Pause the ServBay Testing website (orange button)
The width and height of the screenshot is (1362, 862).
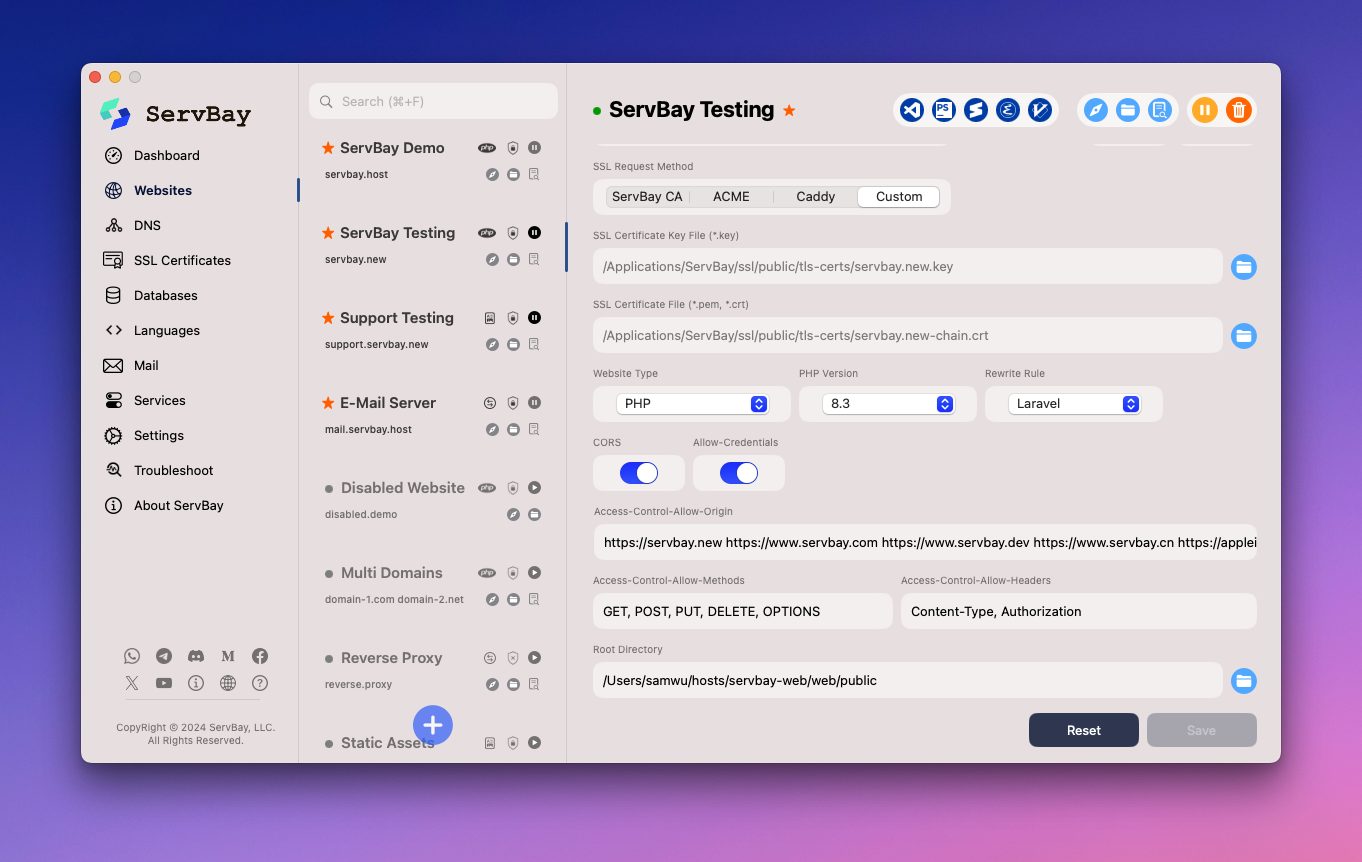[1205, 110]
